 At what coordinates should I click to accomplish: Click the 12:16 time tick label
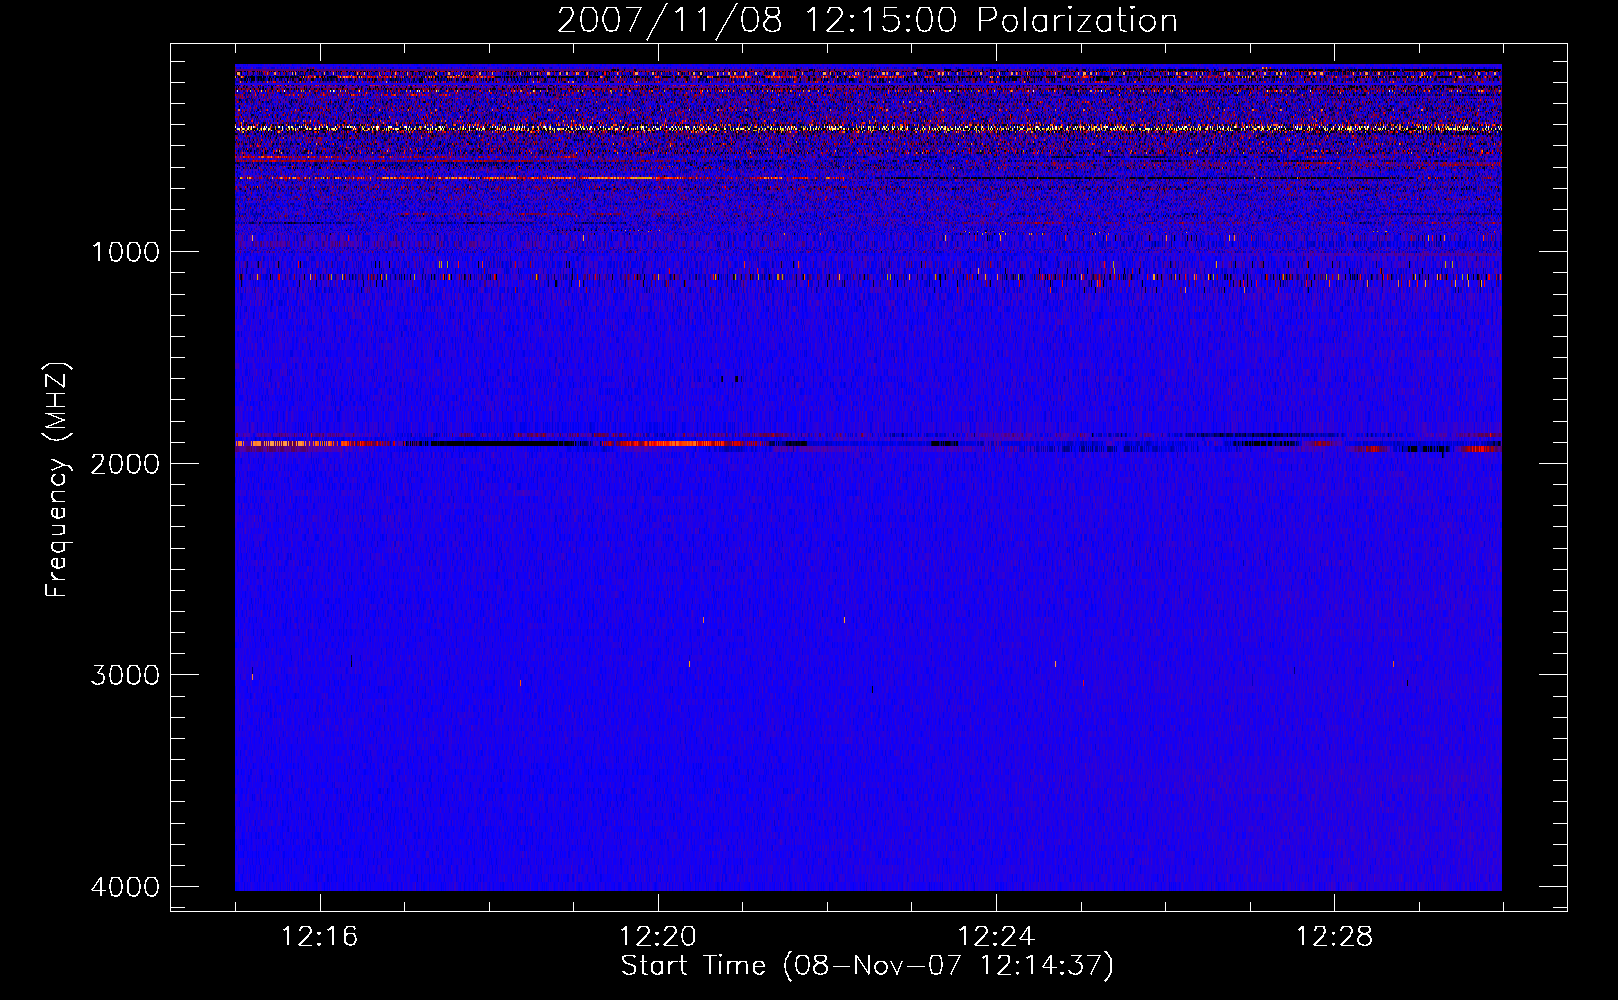point(320,937)
